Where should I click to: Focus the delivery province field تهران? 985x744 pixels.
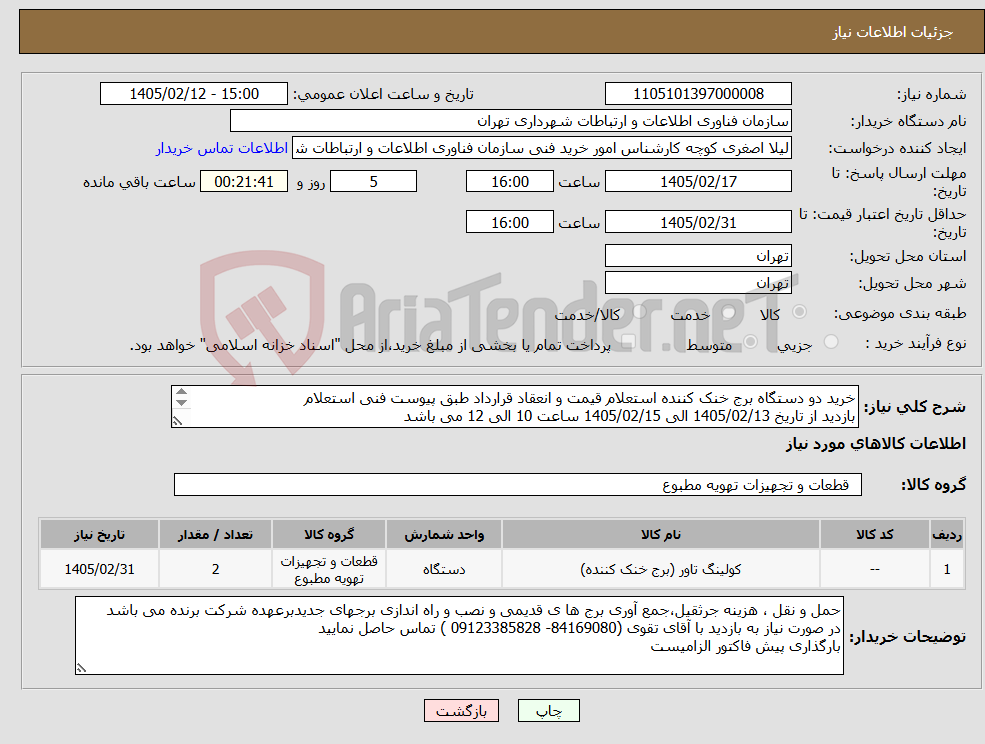coord(698,256)
